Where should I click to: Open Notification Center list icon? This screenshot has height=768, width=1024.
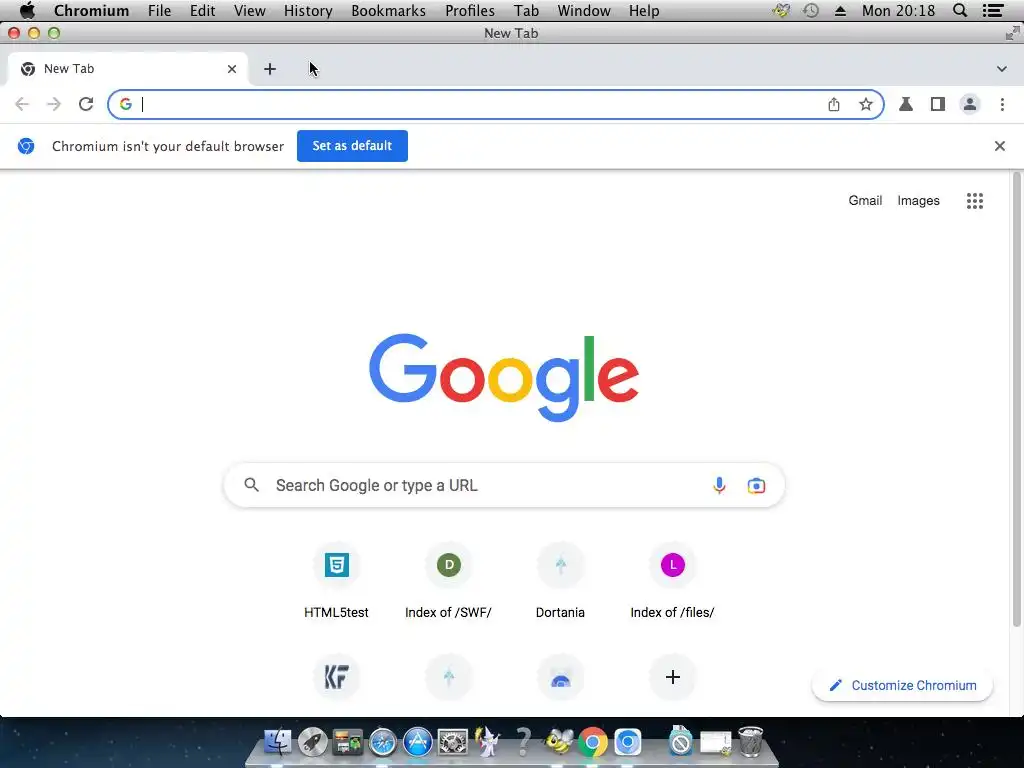[993, 10]
